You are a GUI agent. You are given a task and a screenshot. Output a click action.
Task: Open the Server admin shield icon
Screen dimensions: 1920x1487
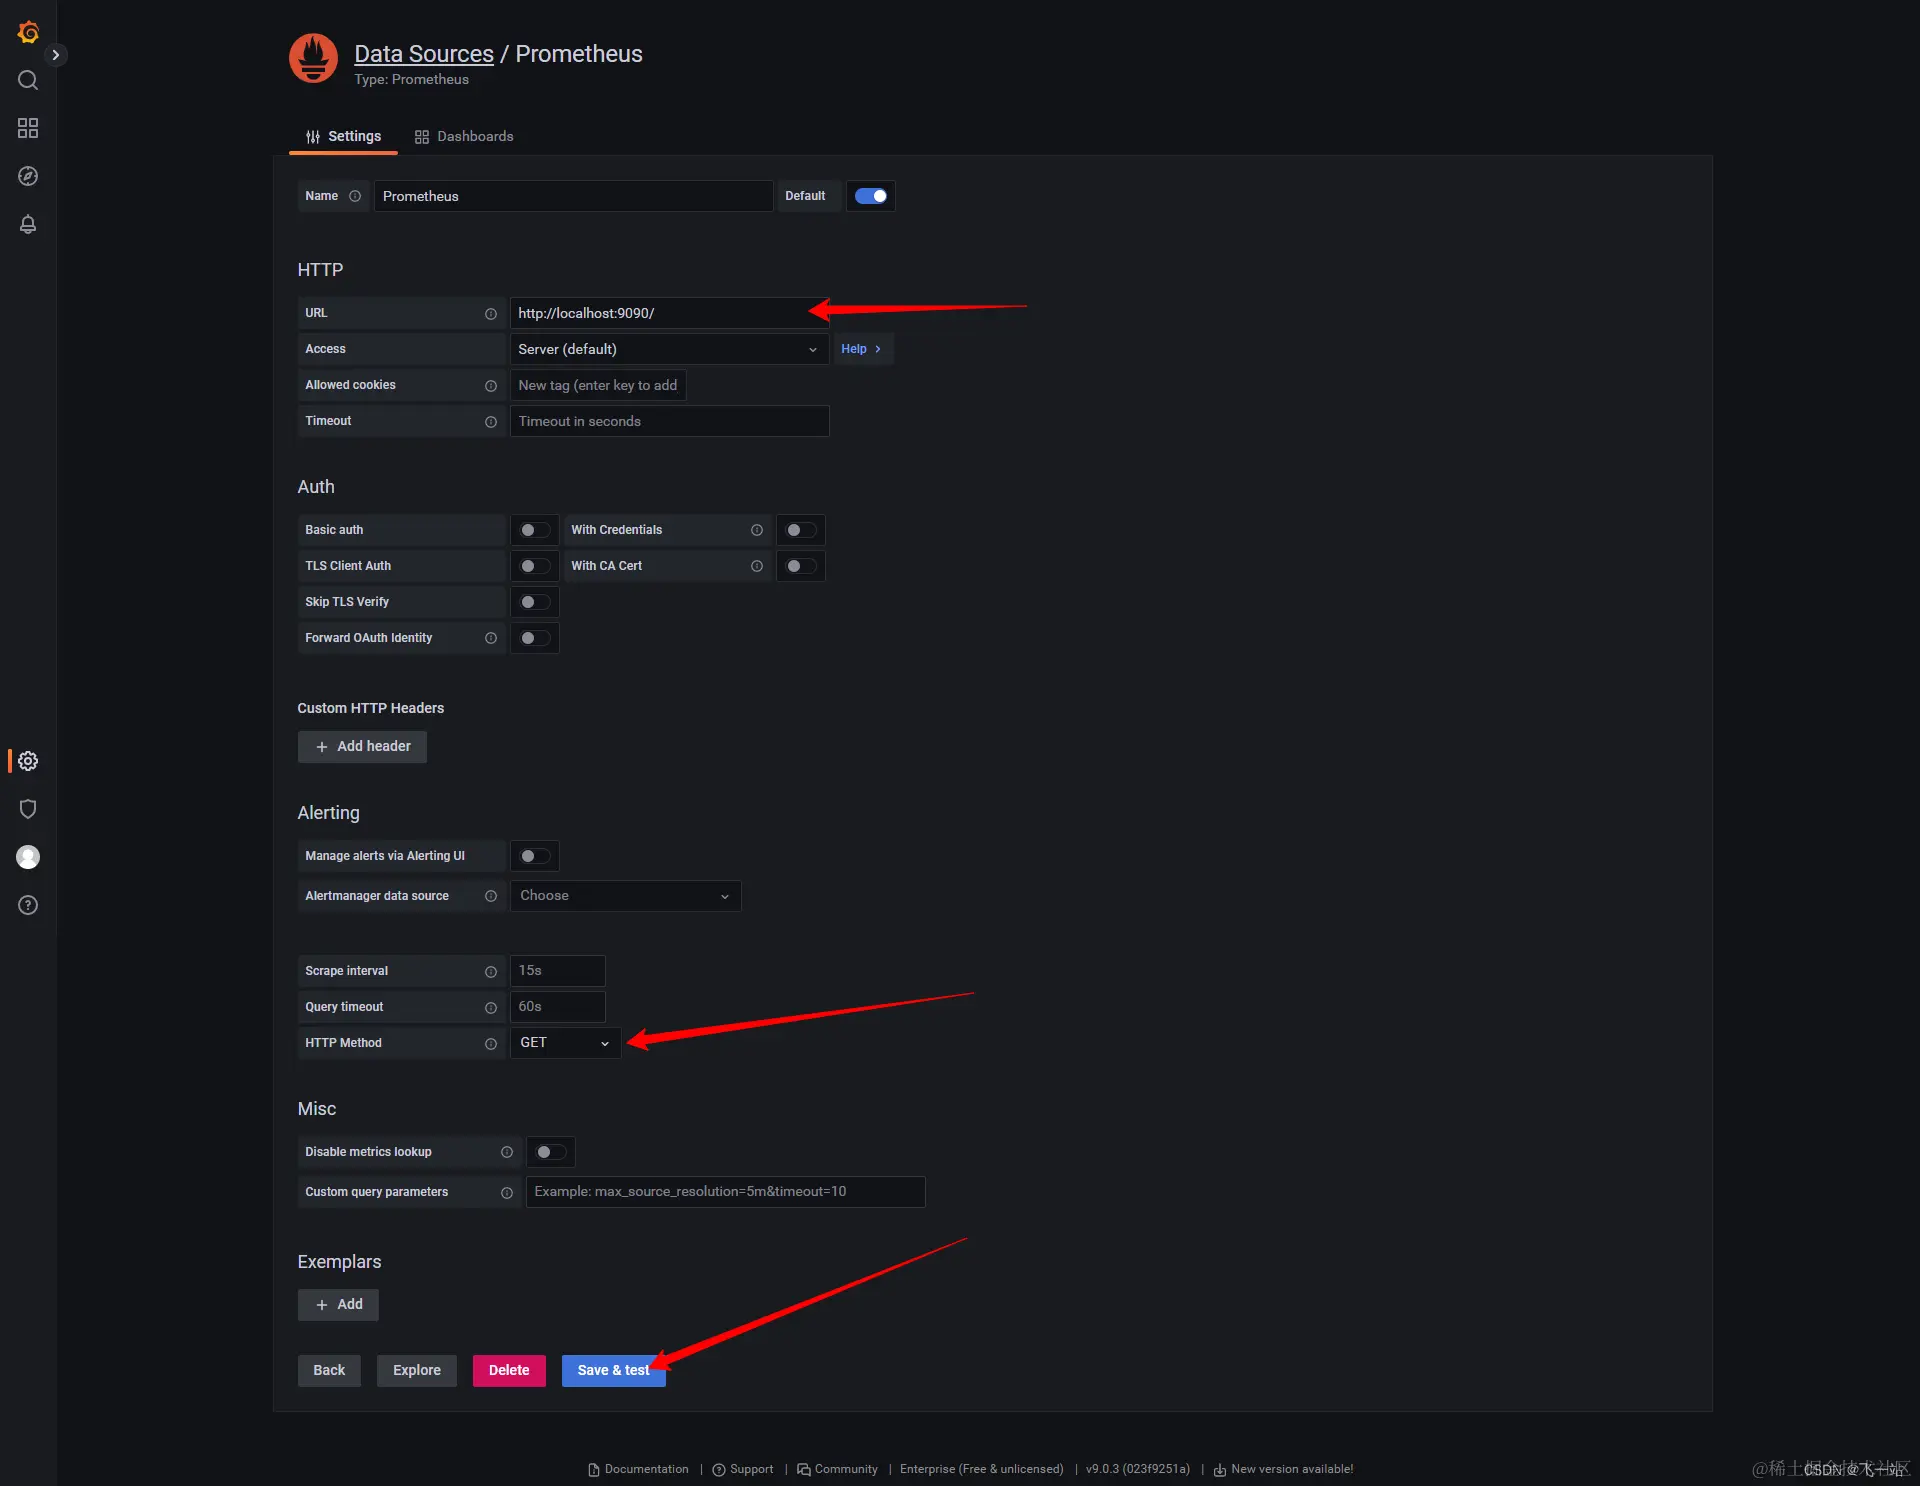point(28,809)
